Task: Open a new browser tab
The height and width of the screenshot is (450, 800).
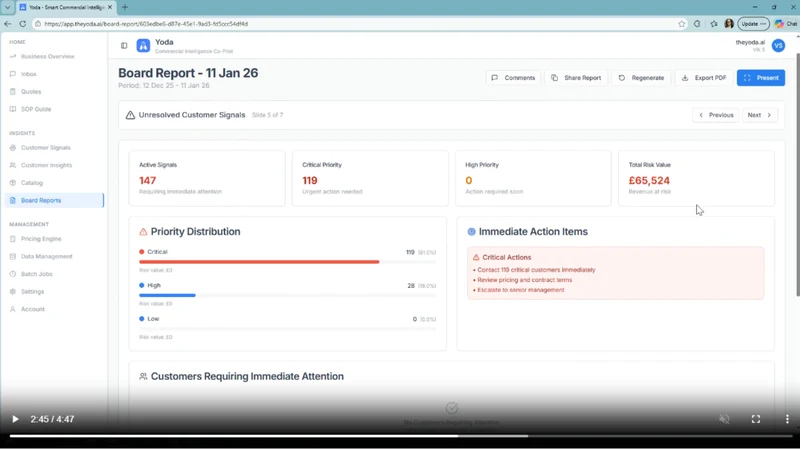Action: [x=125, y=7]
